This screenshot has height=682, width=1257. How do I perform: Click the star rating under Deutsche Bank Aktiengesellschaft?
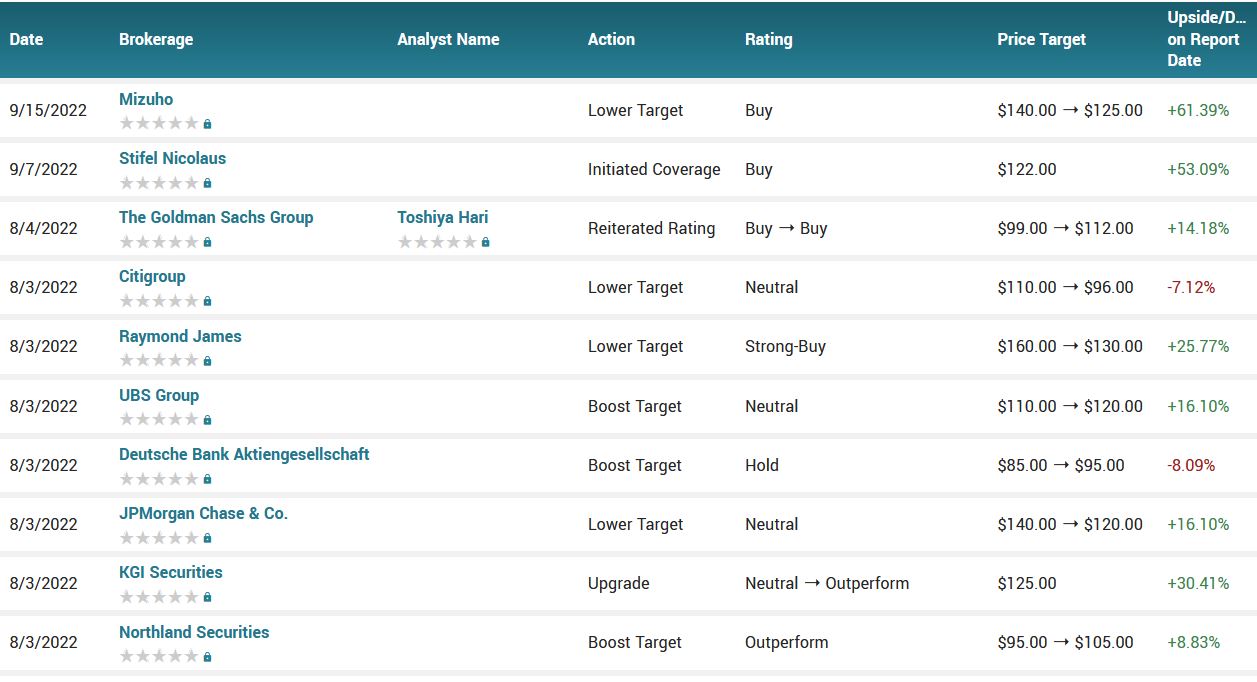(x=159, y=479)
